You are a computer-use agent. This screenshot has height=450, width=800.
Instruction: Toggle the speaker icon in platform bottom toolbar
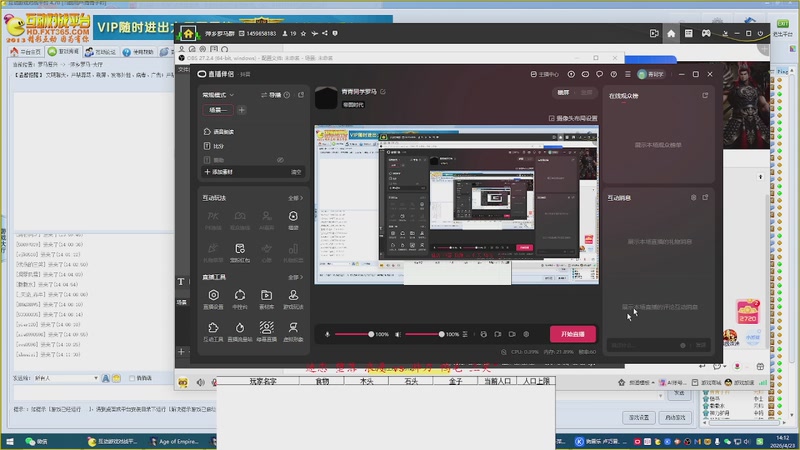pos(201,382)
